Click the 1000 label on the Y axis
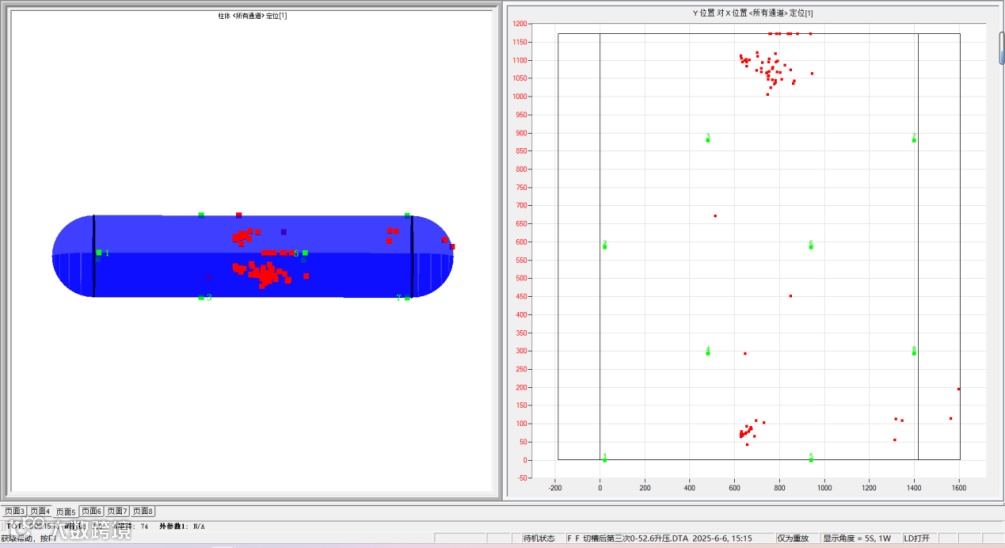Image resolution: width=1005 pixels, height=548 pixels. (520, 97)
